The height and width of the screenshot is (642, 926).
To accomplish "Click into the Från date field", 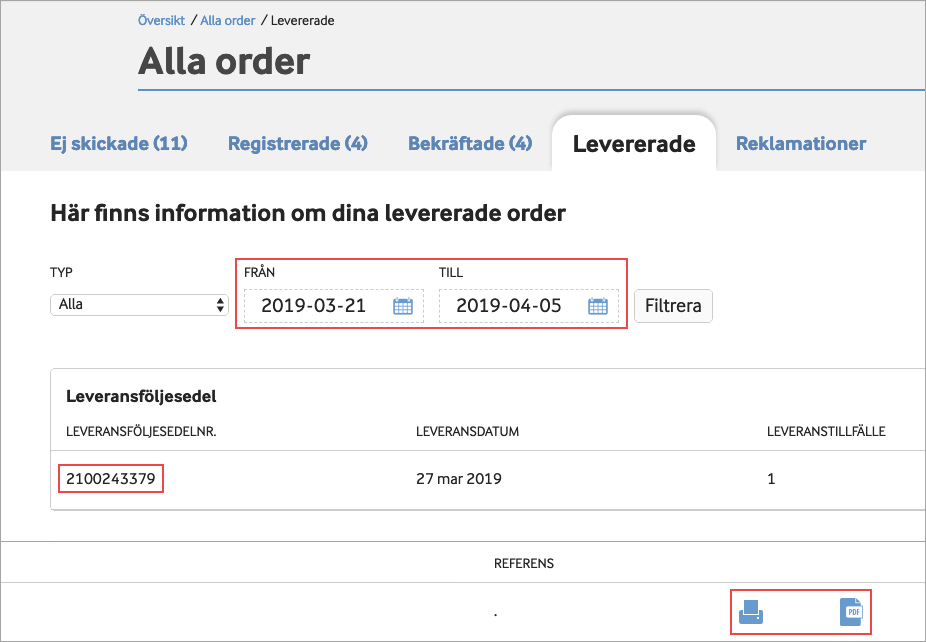I will [313, 306].
